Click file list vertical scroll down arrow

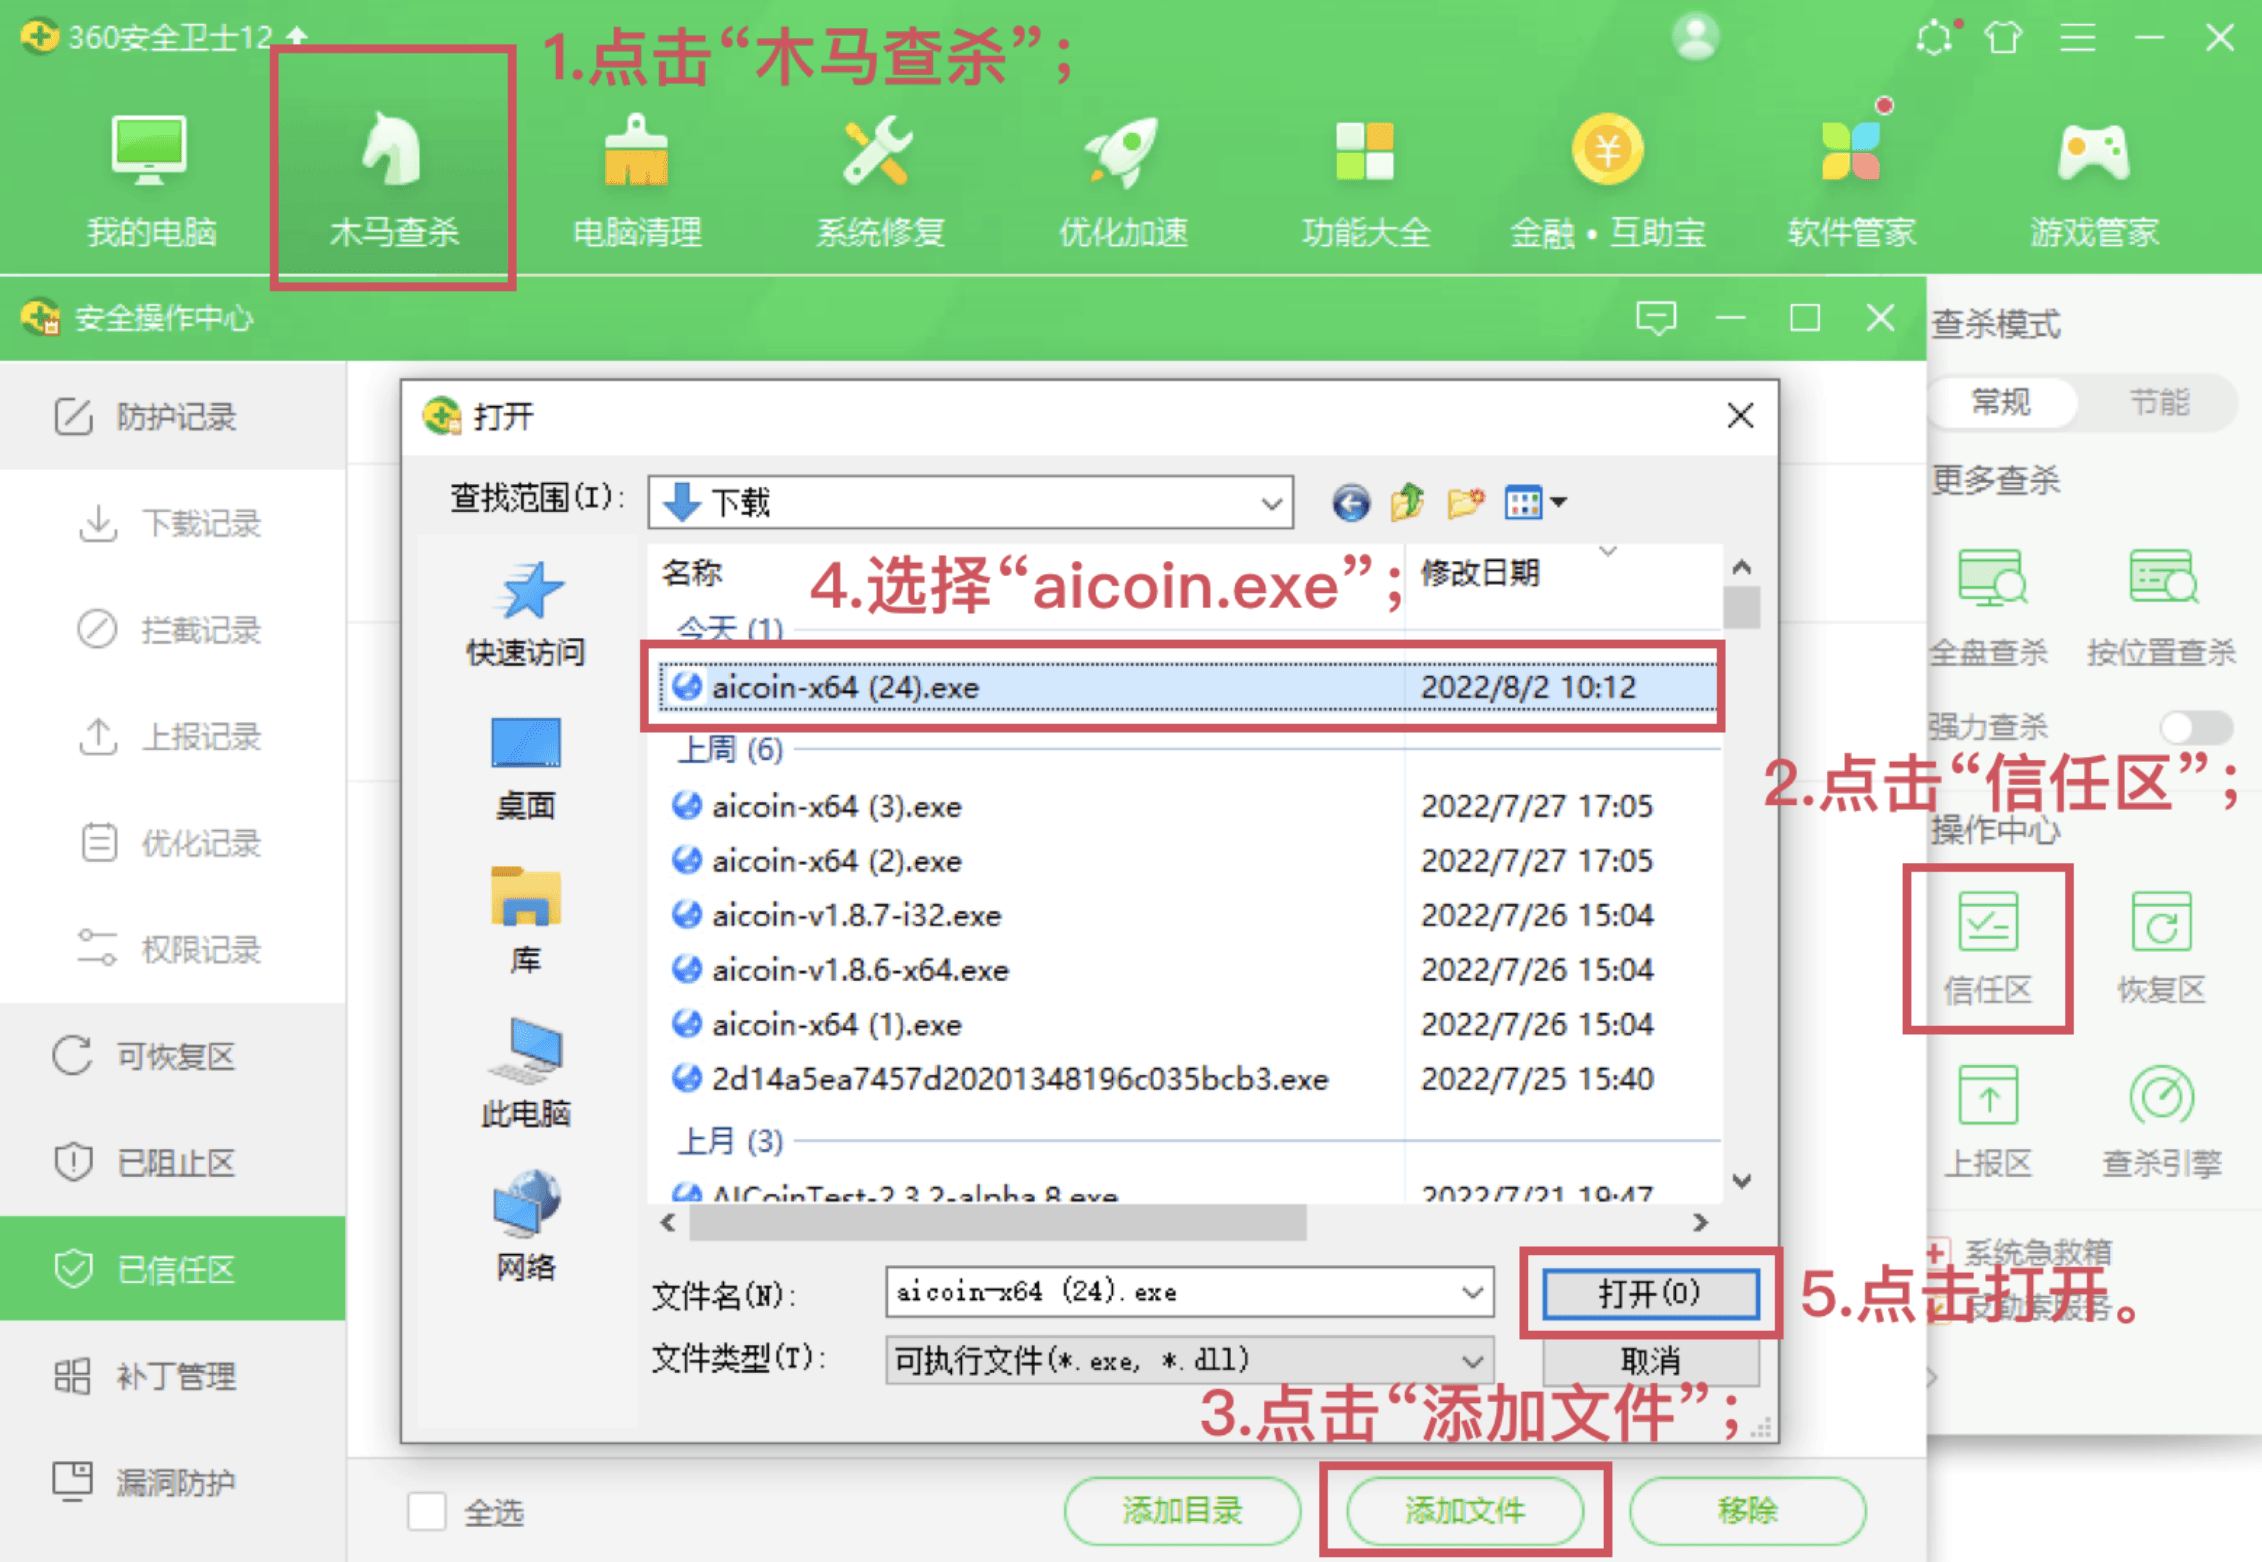[x=1742, y=1181]
